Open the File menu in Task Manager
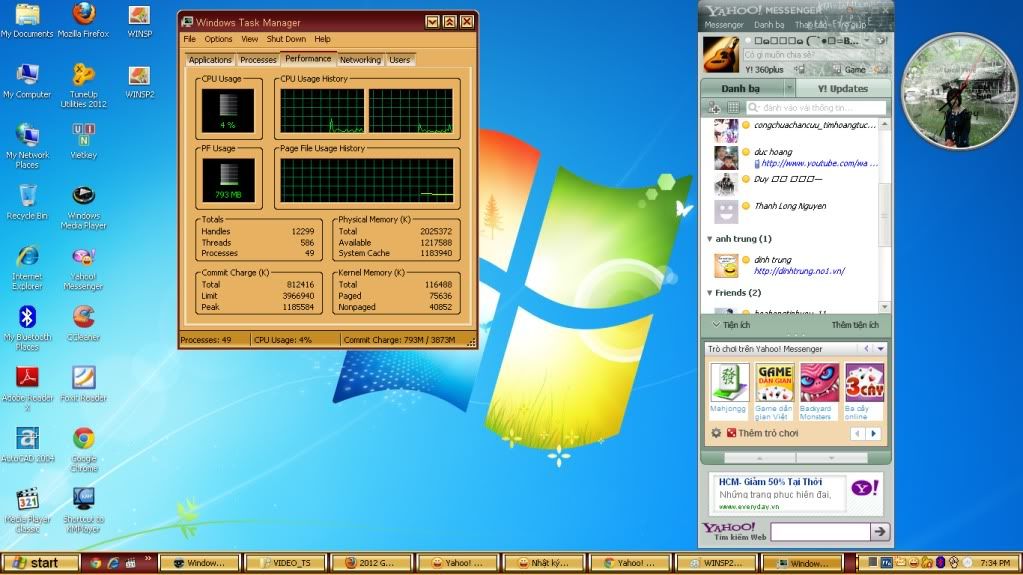1023x575 pixels. pyautogui.click(x=189, y=39)
